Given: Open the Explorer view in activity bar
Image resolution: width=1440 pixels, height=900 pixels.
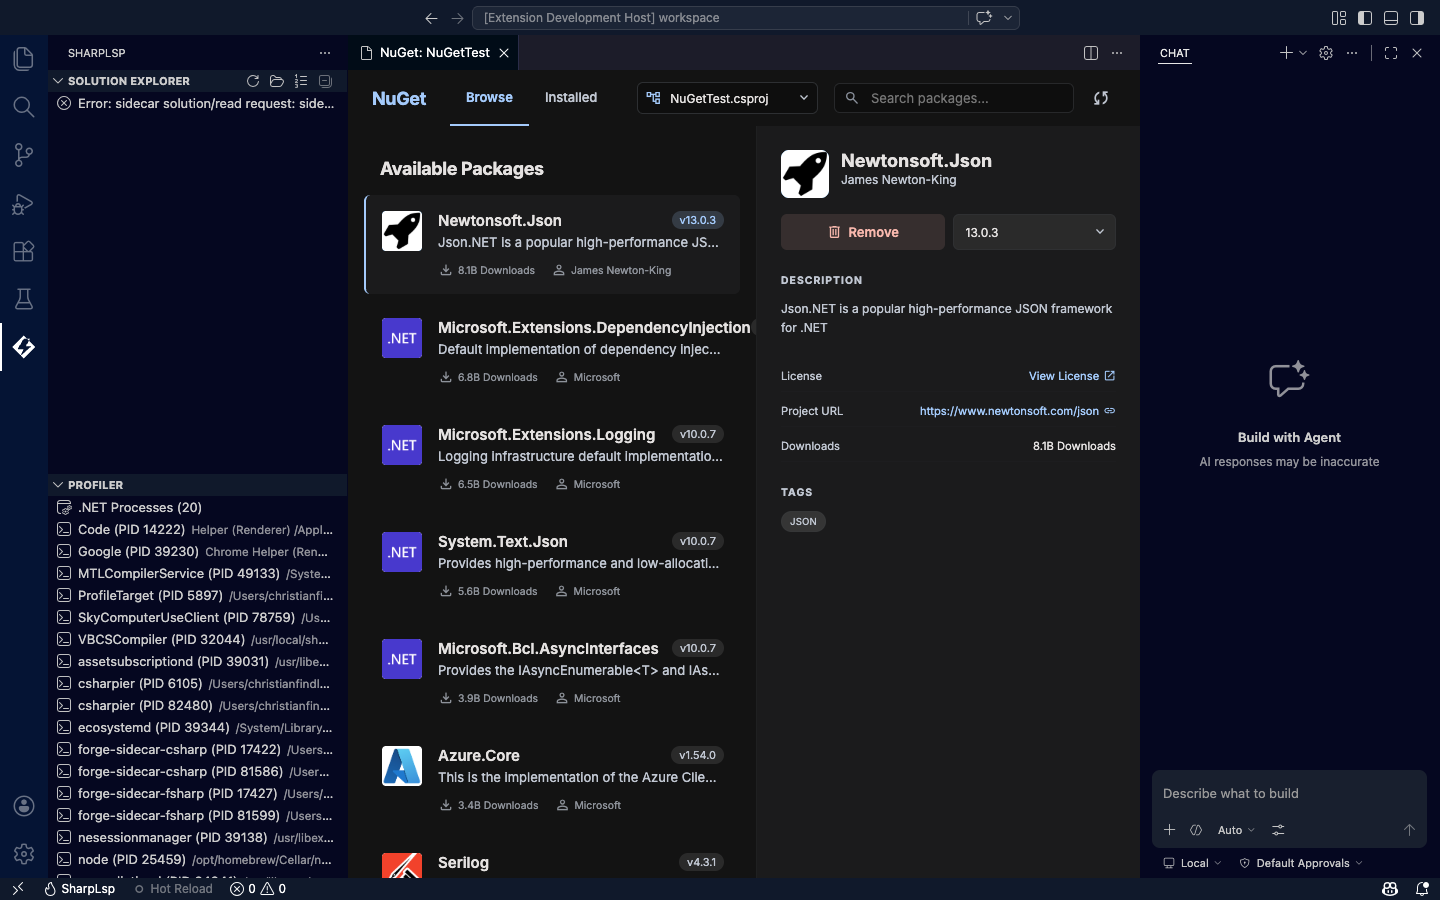Looking at the screenshot, I should click(24, 59).
